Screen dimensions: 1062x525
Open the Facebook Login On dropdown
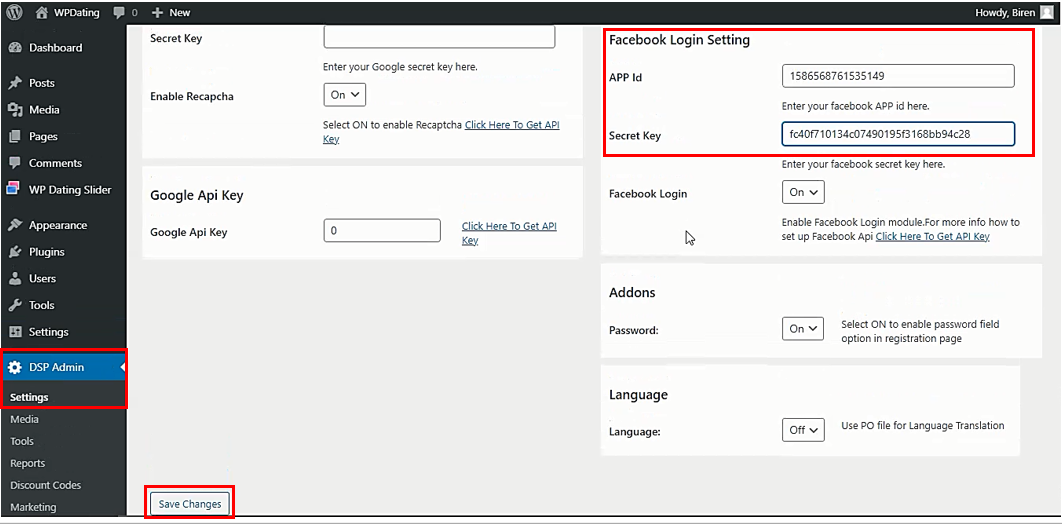click(803, 192)
